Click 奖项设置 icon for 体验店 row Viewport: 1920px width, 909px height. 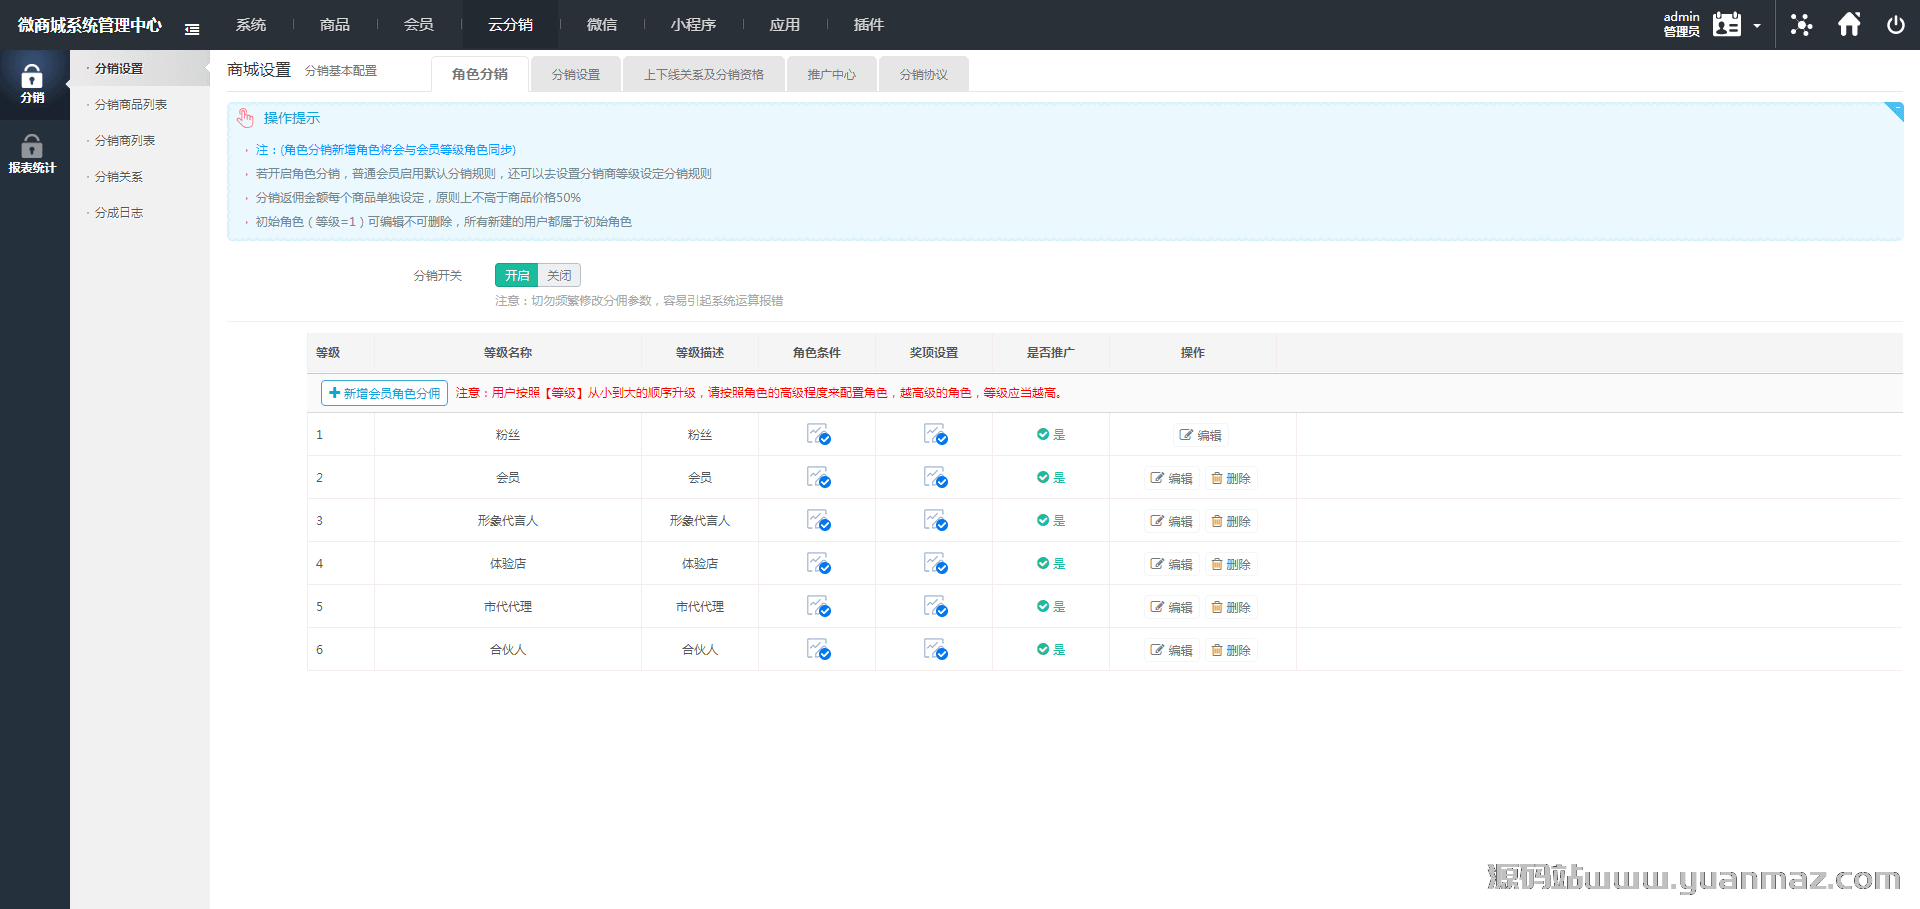click(x=935, y=564)
